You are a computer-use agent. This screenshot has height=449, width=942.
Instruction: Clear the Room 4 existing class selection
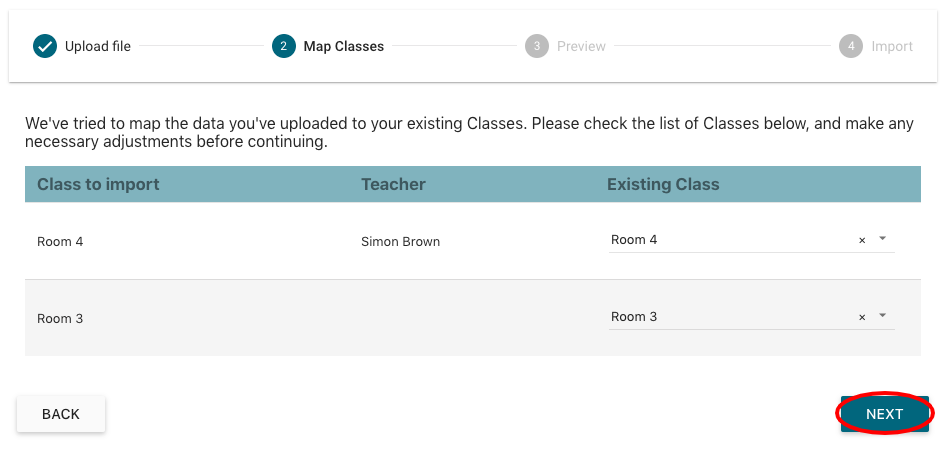point(862,240)
